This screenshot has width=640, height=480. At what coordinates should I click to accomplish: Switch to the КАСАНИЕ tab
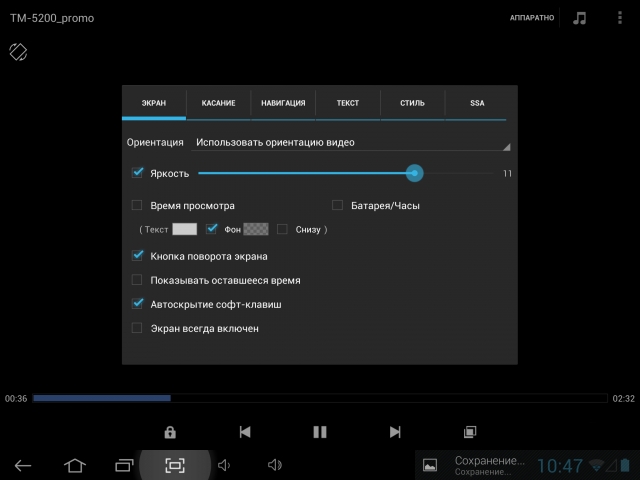[x=218, y=103]
